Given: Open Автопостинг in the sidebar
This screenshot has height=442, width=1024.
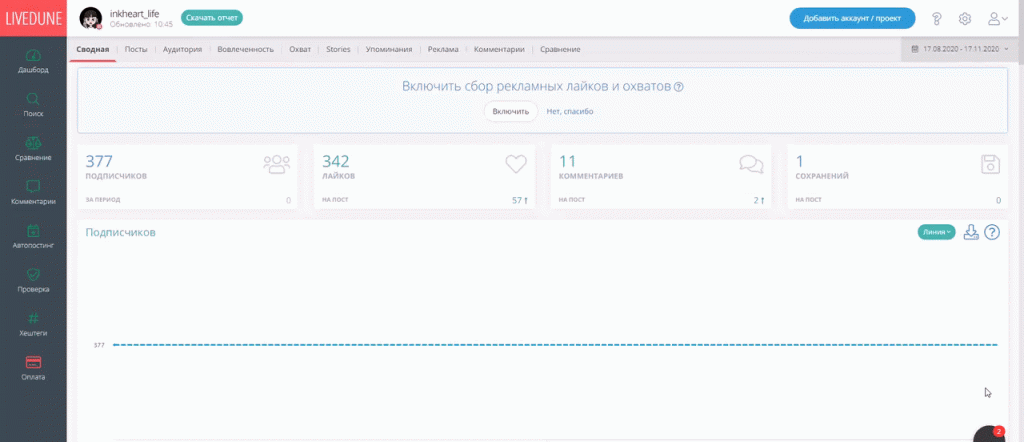Looking at the screenshot, I should (x=33, y=236).
